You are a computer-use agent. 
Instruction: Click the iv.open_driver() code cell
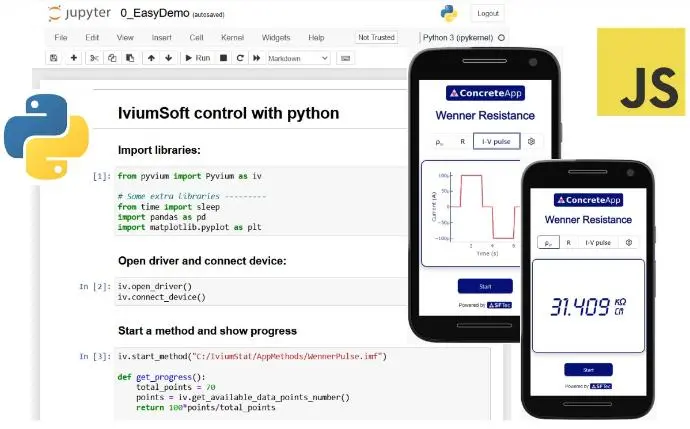coord(261,291)
